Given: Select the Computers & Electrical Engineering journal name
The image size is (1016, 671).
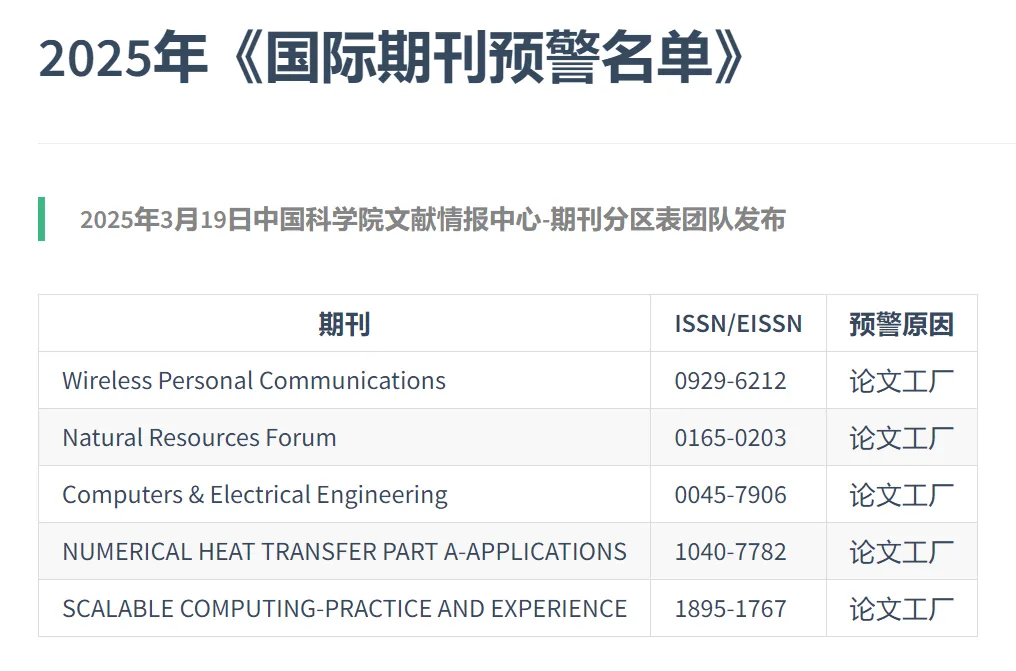Looking at the screenshot, I should click(x=255, y=495).
